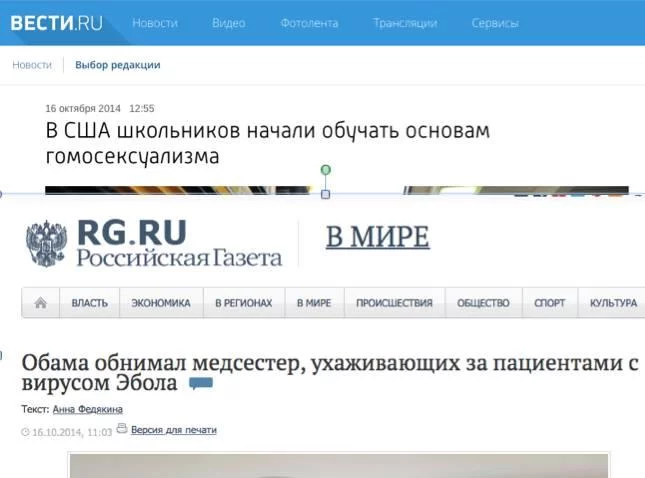Click the square resize handle below green circle
This screenshot has width=645, height=478.
(x=325, y=194)
